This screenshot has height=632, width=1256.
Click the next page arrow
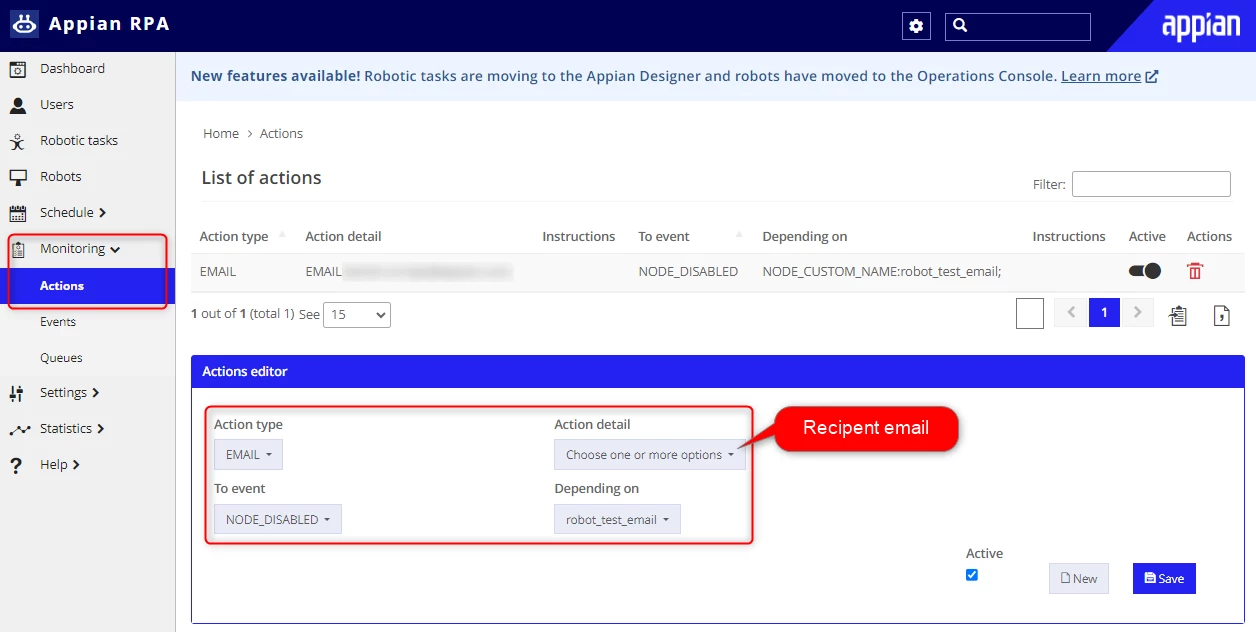[1137, 313]
